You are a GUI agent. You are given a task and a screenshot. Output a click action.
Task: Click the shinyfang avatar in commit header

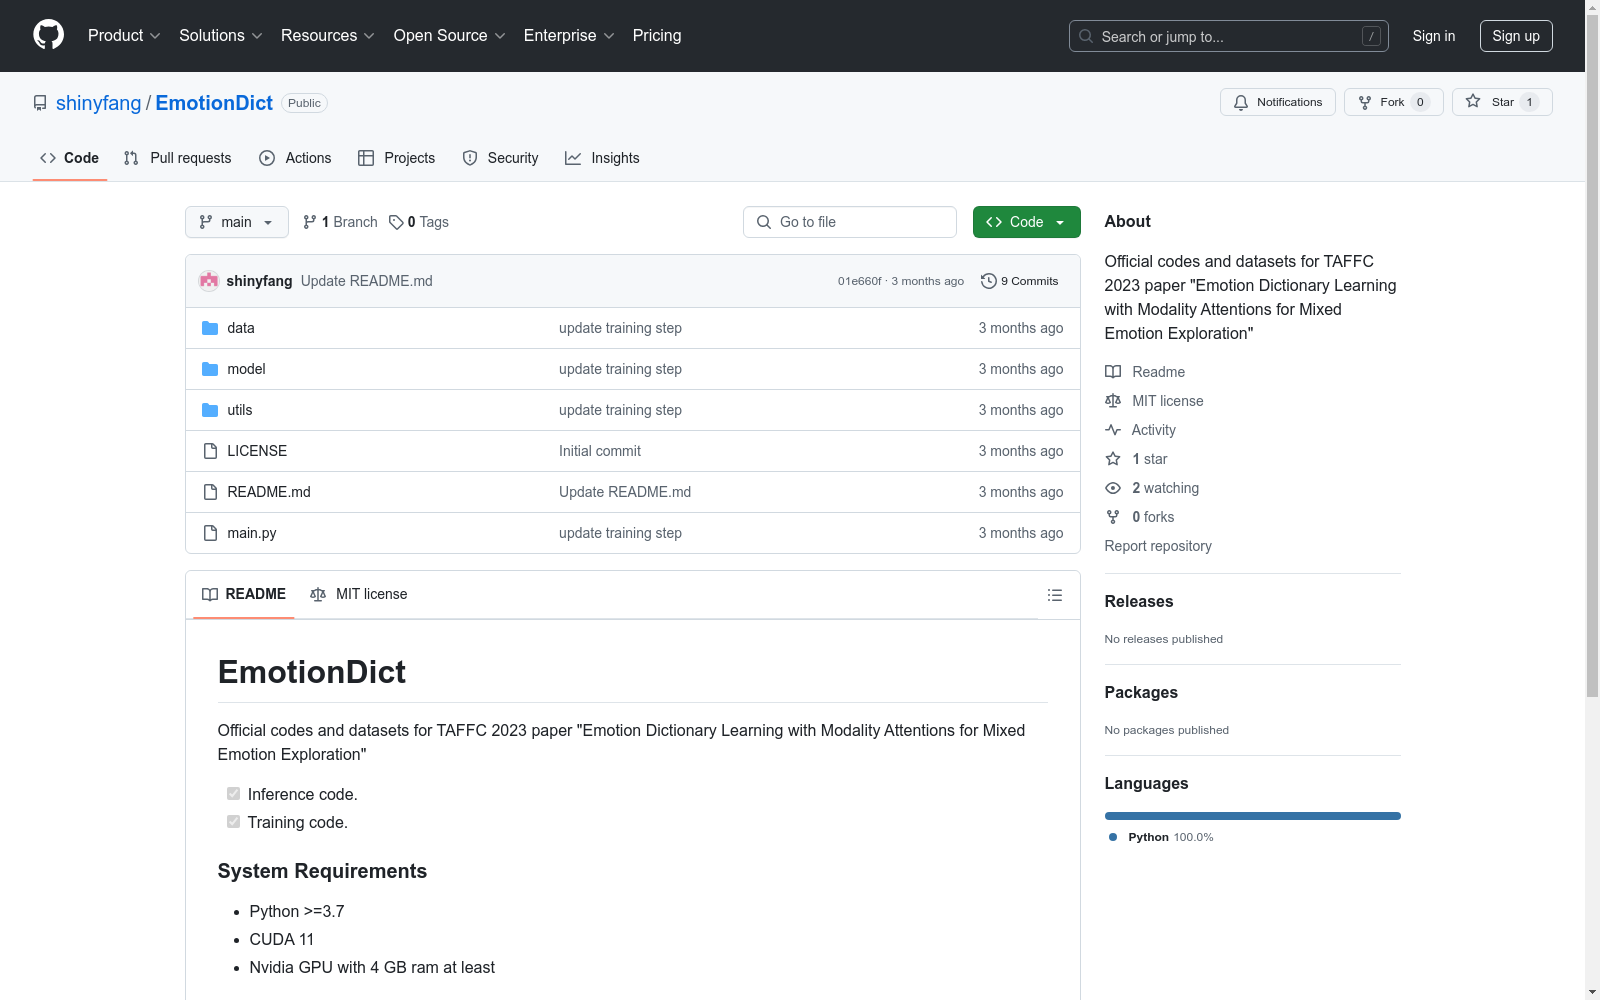tap(209, 281)
